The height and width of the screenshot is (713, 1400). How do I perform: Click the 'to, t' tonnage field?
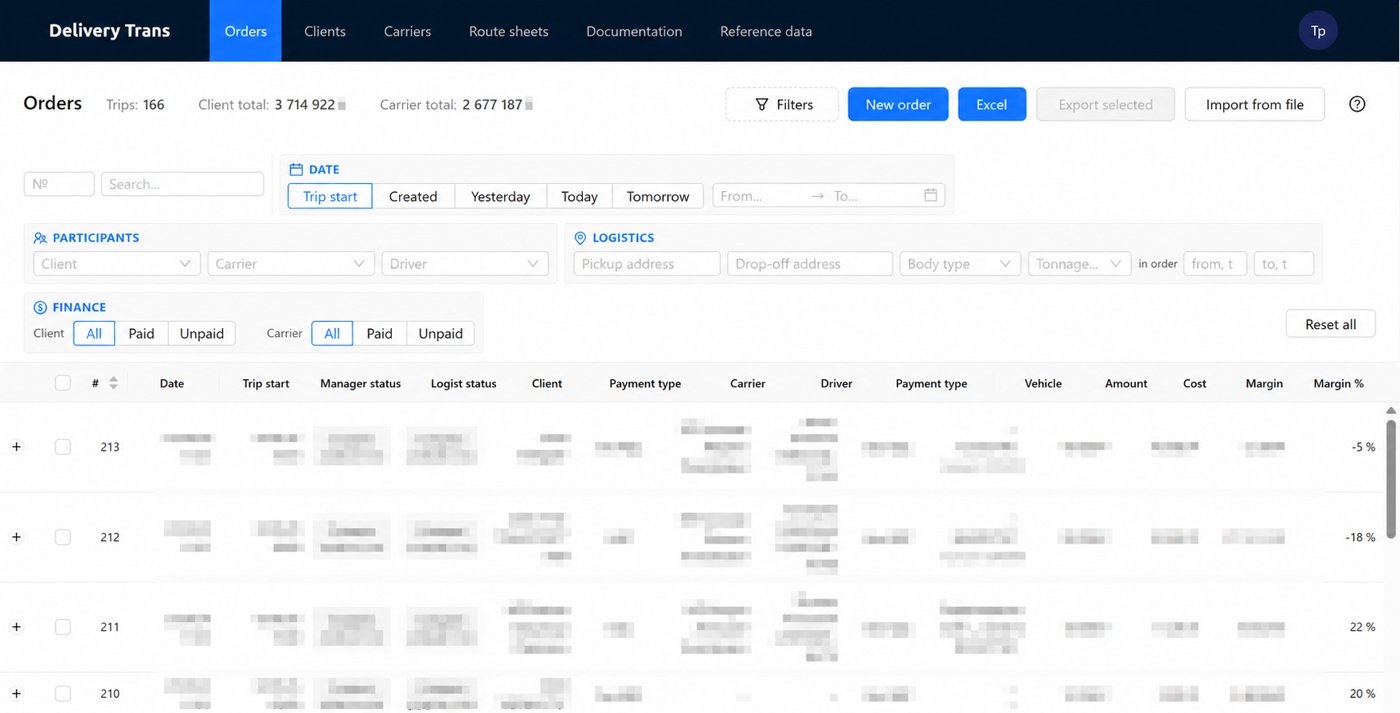point(1284,264)
